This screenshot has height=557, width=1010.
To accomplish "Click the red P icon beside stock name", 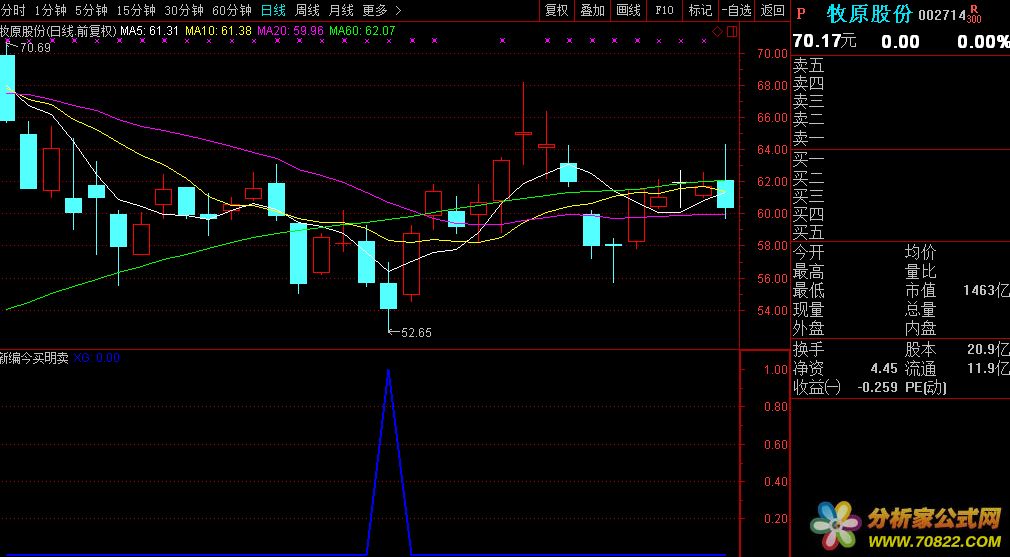I will coord(801,14).
